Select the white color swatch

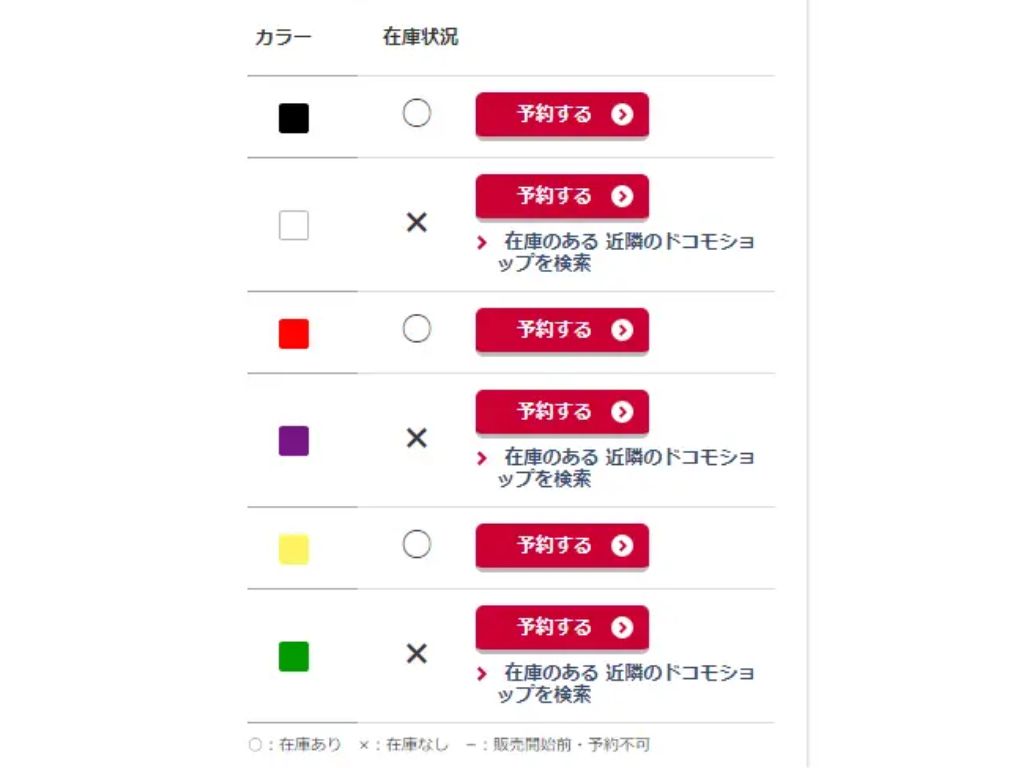[294, 225]
